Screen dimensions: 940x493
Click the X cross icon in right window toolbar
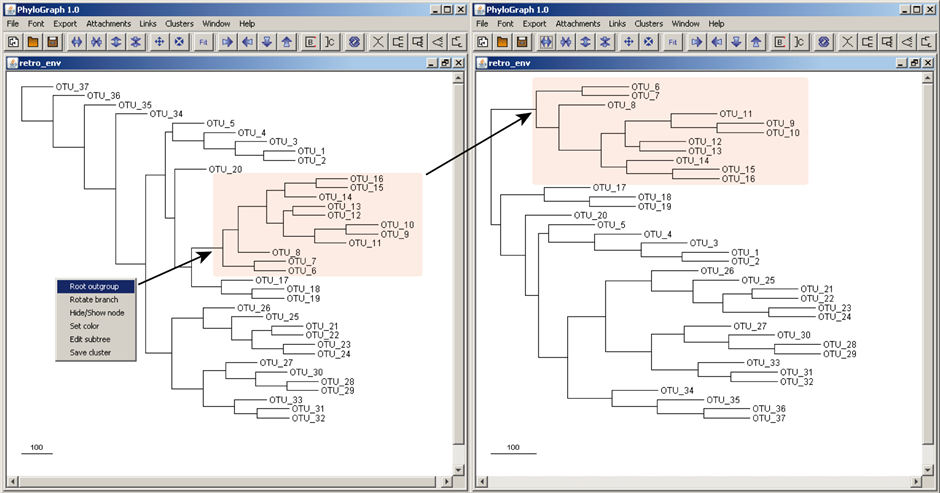tap(848, 42)
